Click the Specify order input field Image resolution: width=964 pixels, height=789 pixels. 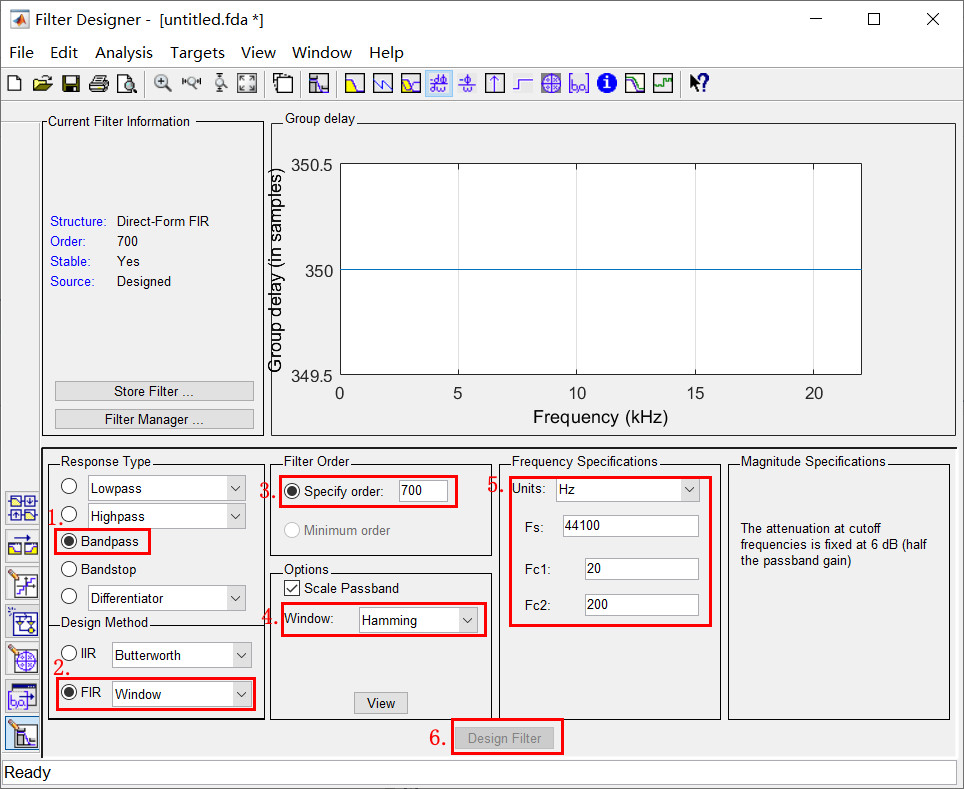pyautogui.click(x=423, y=491)
